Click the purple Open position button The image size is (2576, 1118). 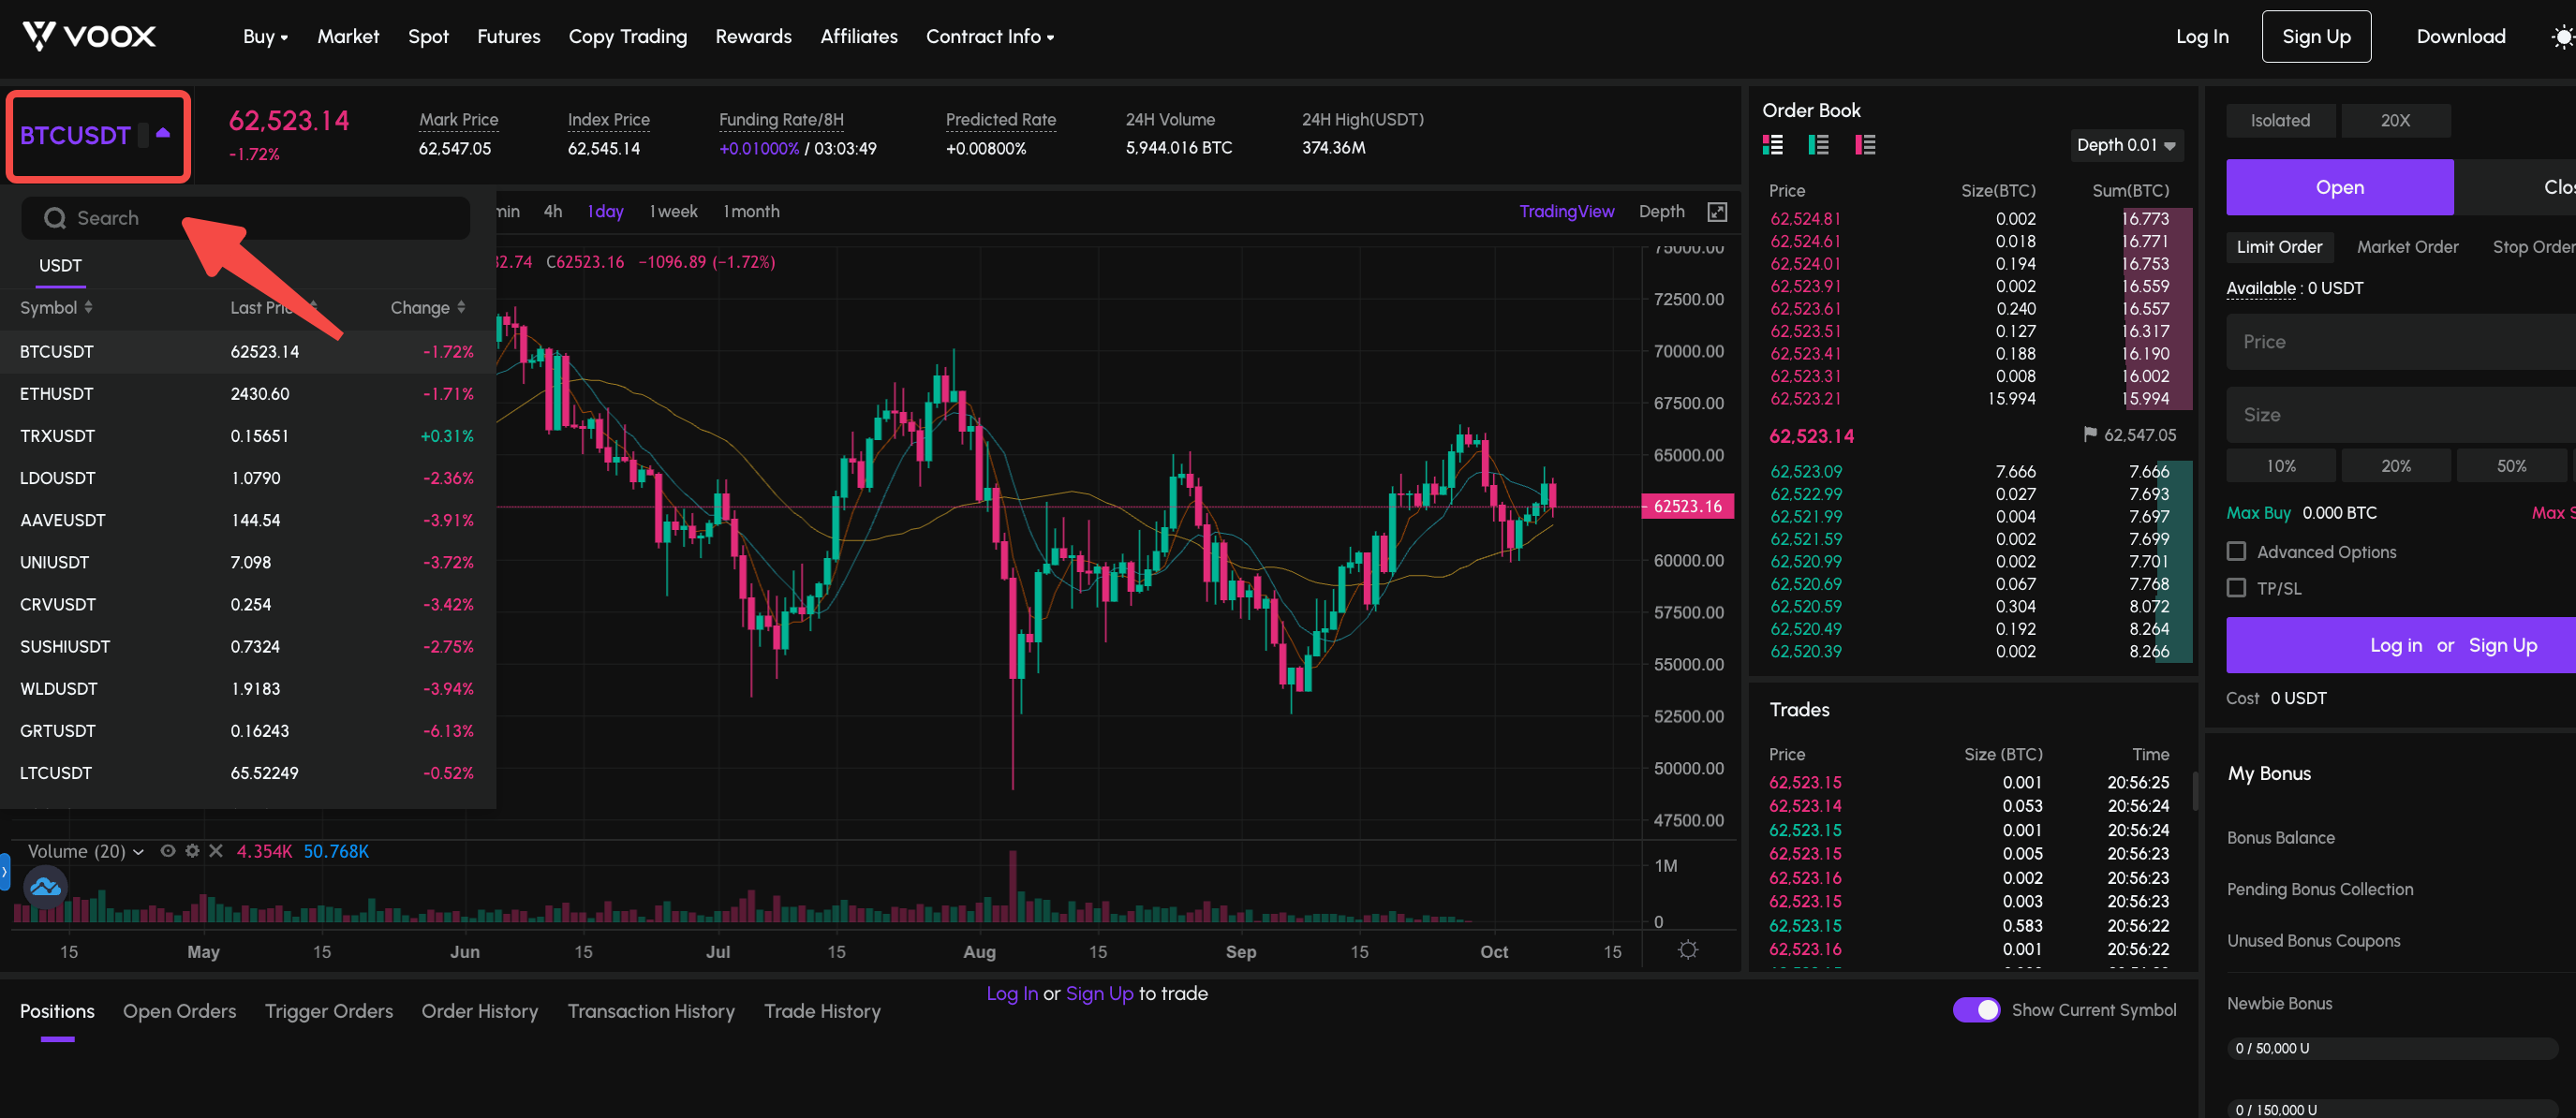2340,187
